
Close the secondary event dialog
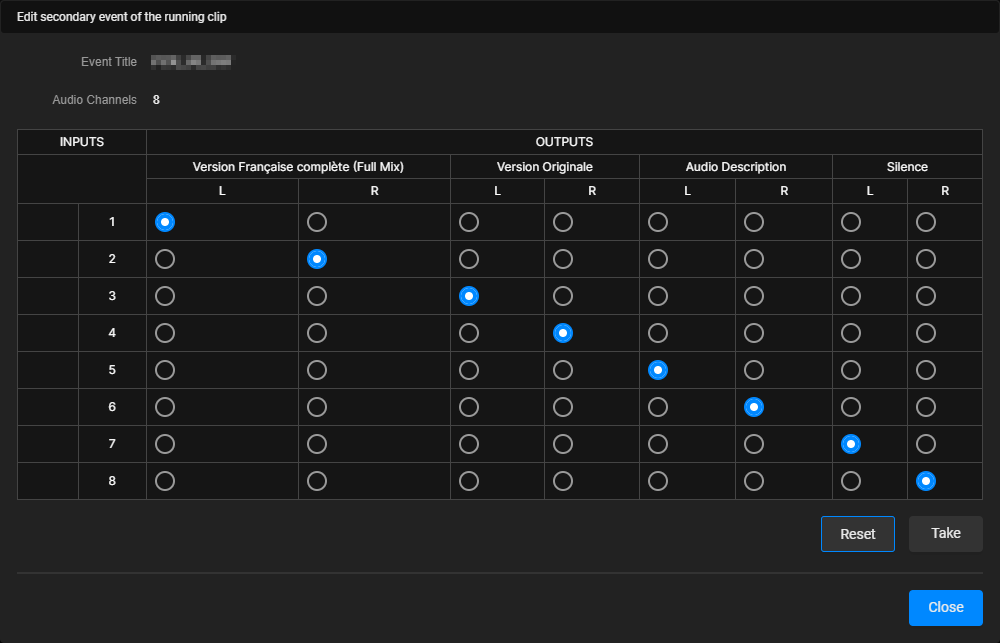[946, 607]
